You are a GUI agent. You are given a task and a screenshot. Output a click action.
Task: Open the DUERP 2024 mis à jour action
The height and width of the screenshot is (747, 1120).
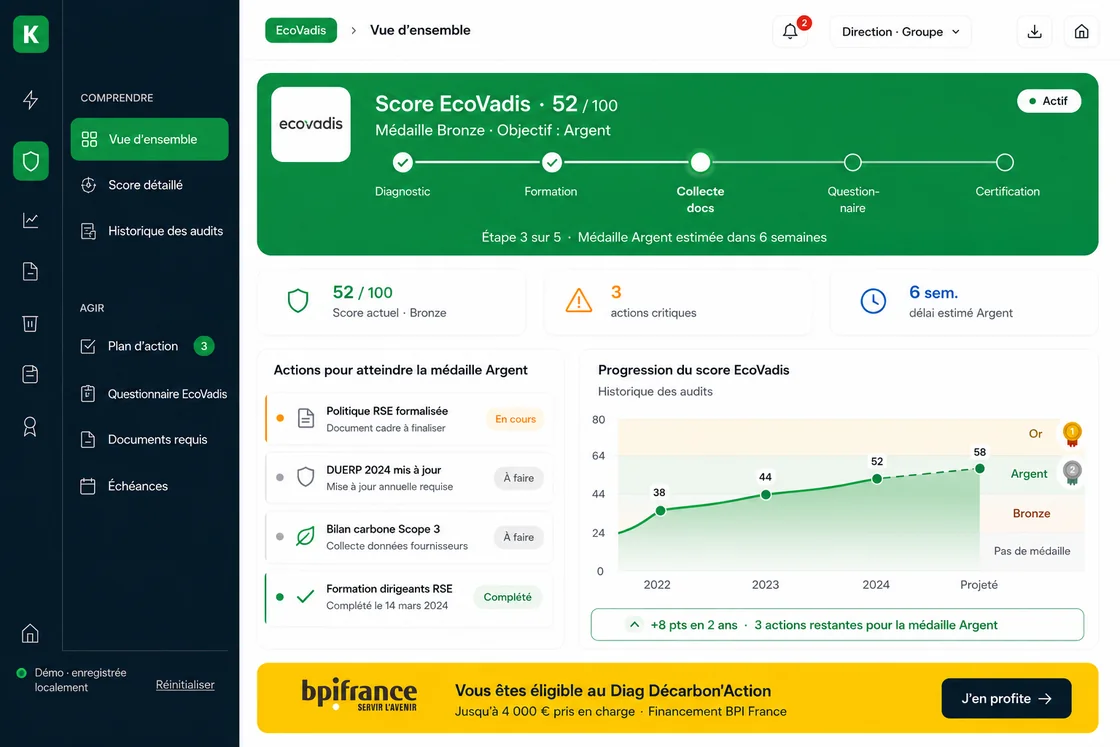(x=409, y=478)
